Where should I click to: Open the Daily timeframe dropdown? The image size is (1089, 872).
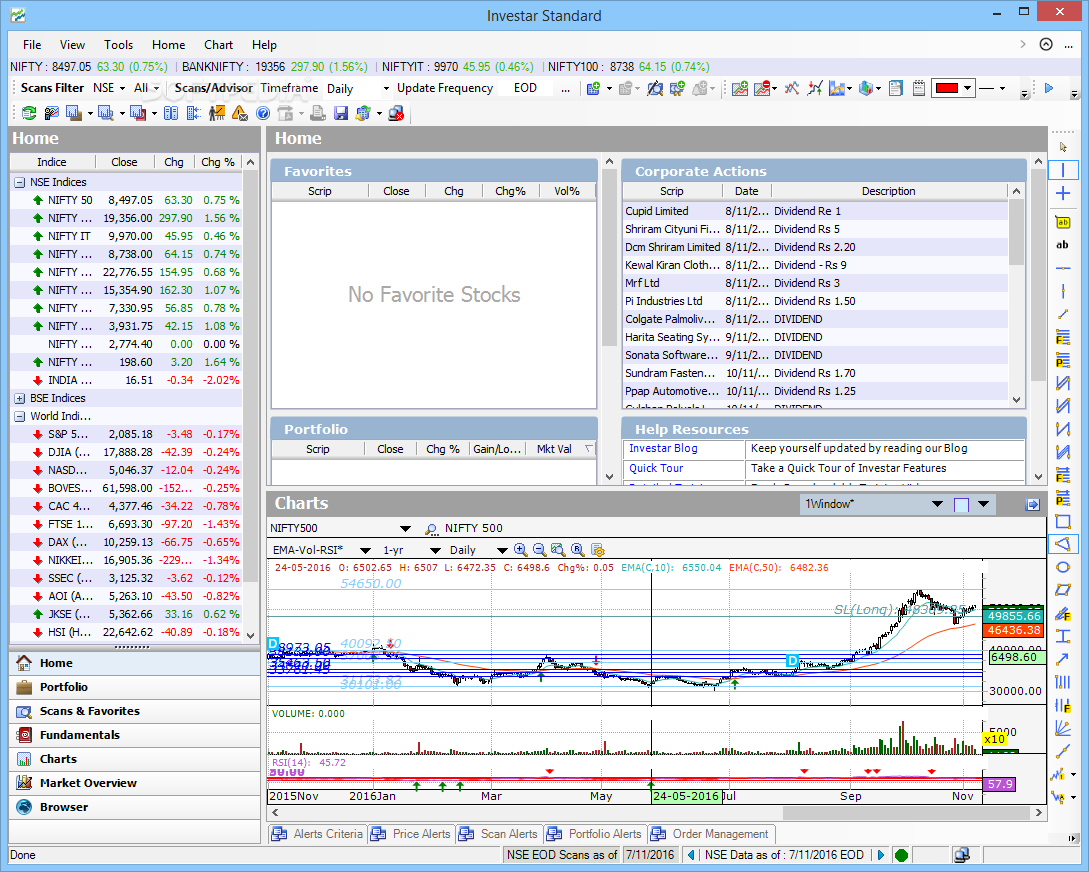point(386,88)
